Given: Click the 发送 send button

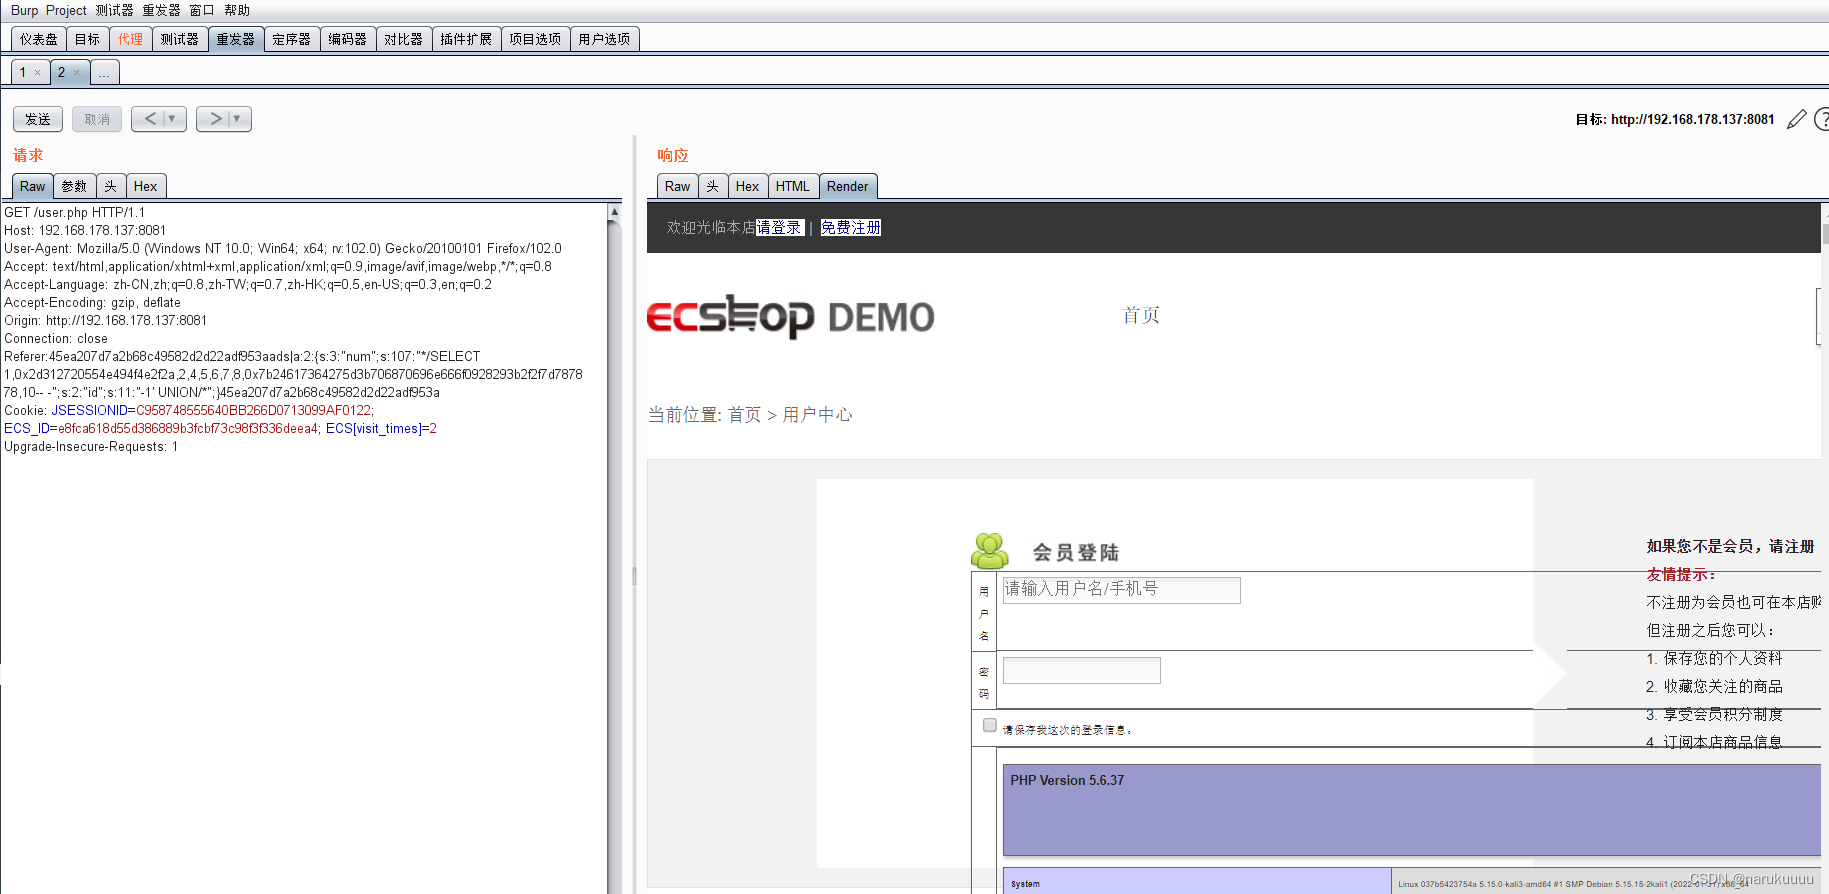Looking at the screenshot, I should [38, 119].
